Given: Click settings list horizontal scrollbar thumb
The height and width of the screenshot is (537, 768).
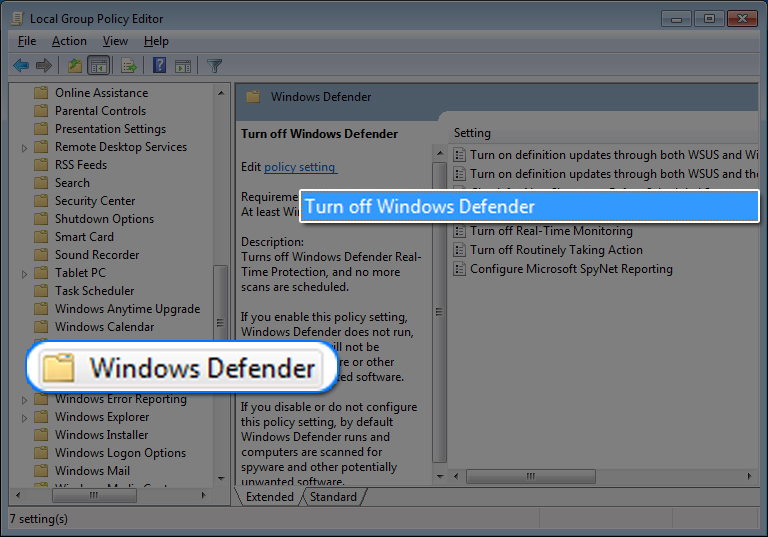Looking at the screenshot, I should [x=530, y=476].
